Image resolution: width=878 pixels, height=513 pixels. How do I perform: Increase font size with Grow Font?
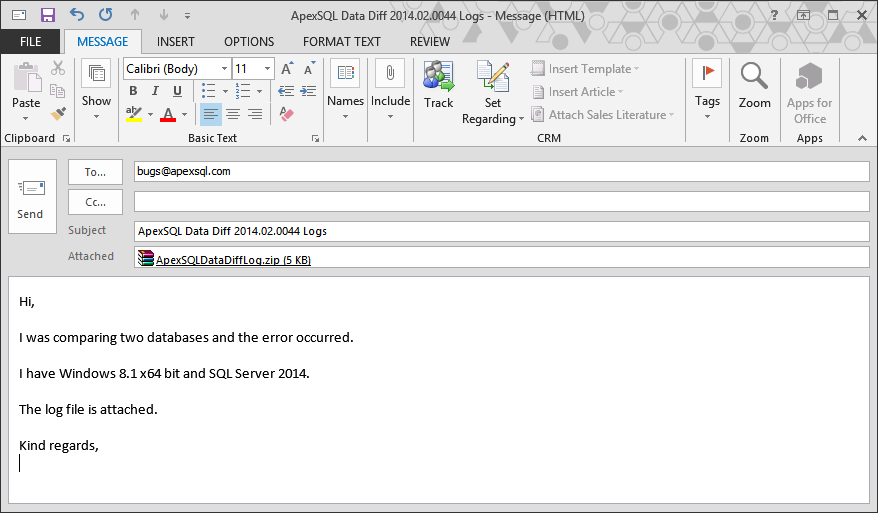coord(287,68)
